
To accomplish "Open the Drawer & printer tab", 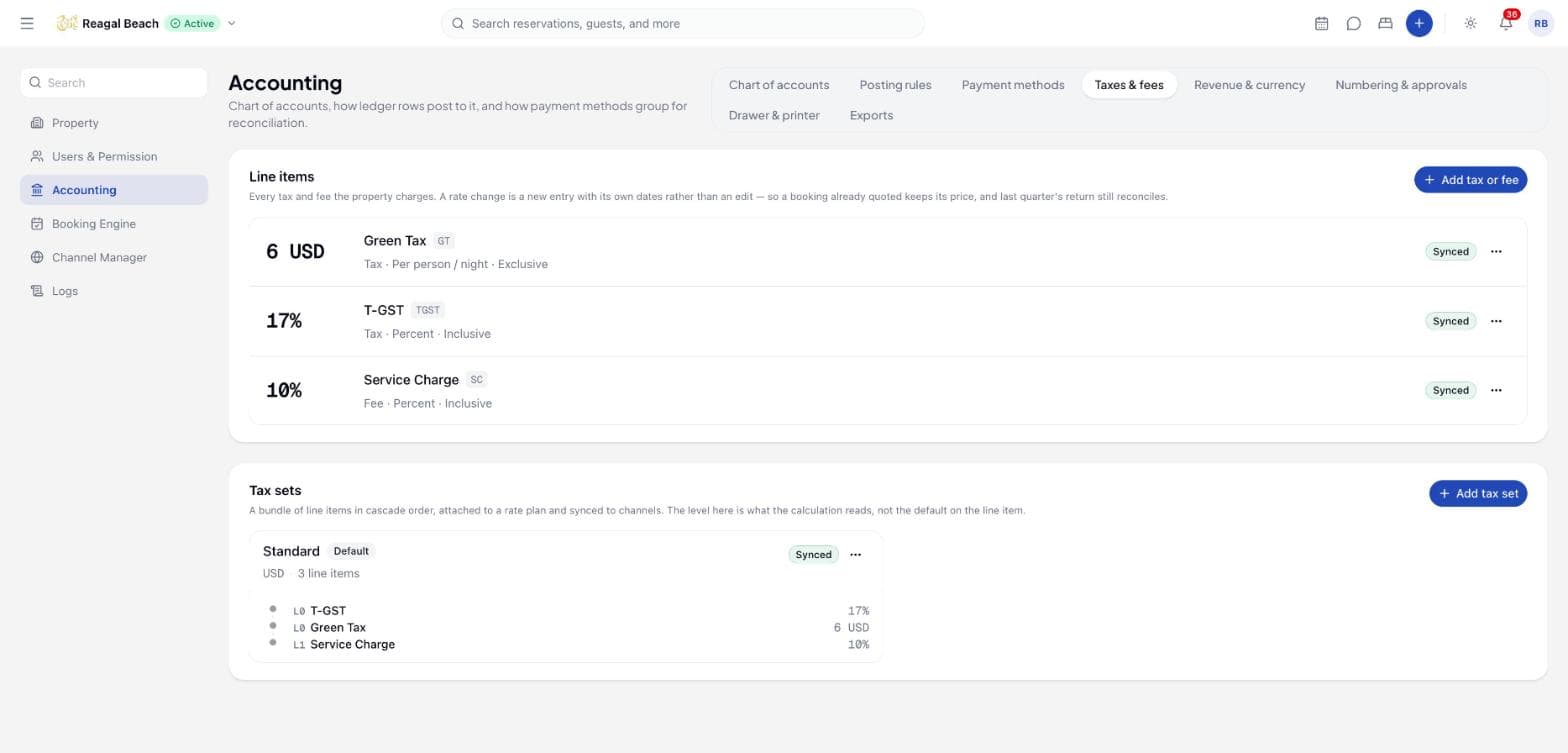I will [x=774, y=115].
